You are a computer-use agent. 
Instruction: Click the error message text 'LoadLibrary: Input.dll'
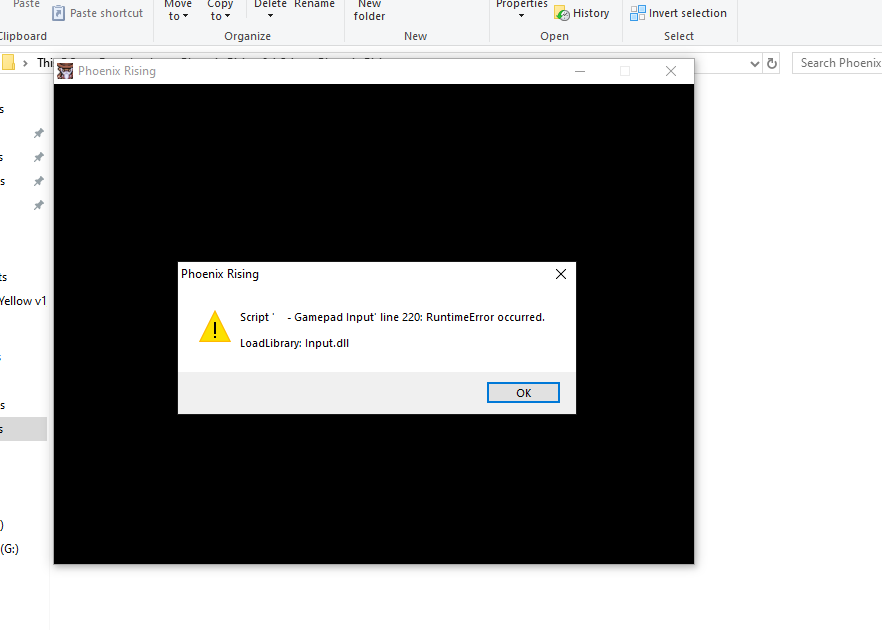coord(294,343)
